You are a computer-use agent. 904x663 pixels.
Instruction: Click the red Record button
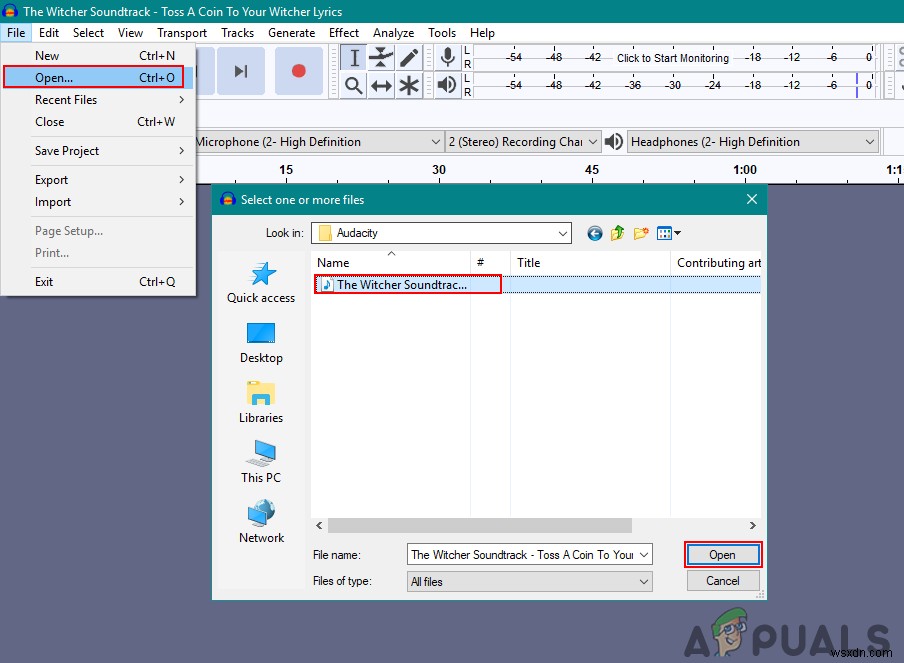tap(299, 71)
